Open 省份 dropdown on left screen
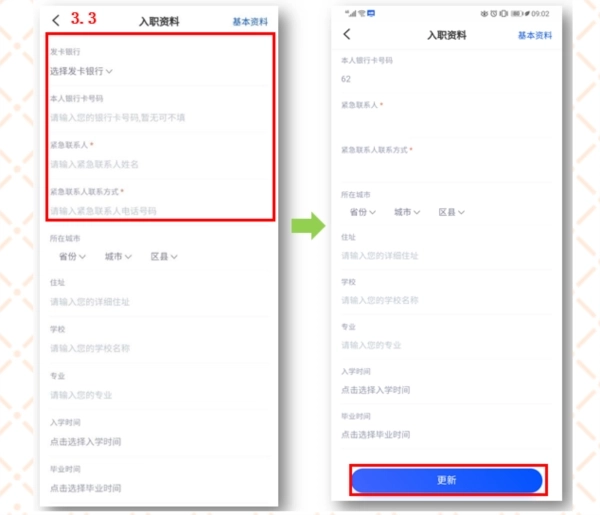Screen dimensions: 600x515 pyautogui.click(x=72, y=256)
